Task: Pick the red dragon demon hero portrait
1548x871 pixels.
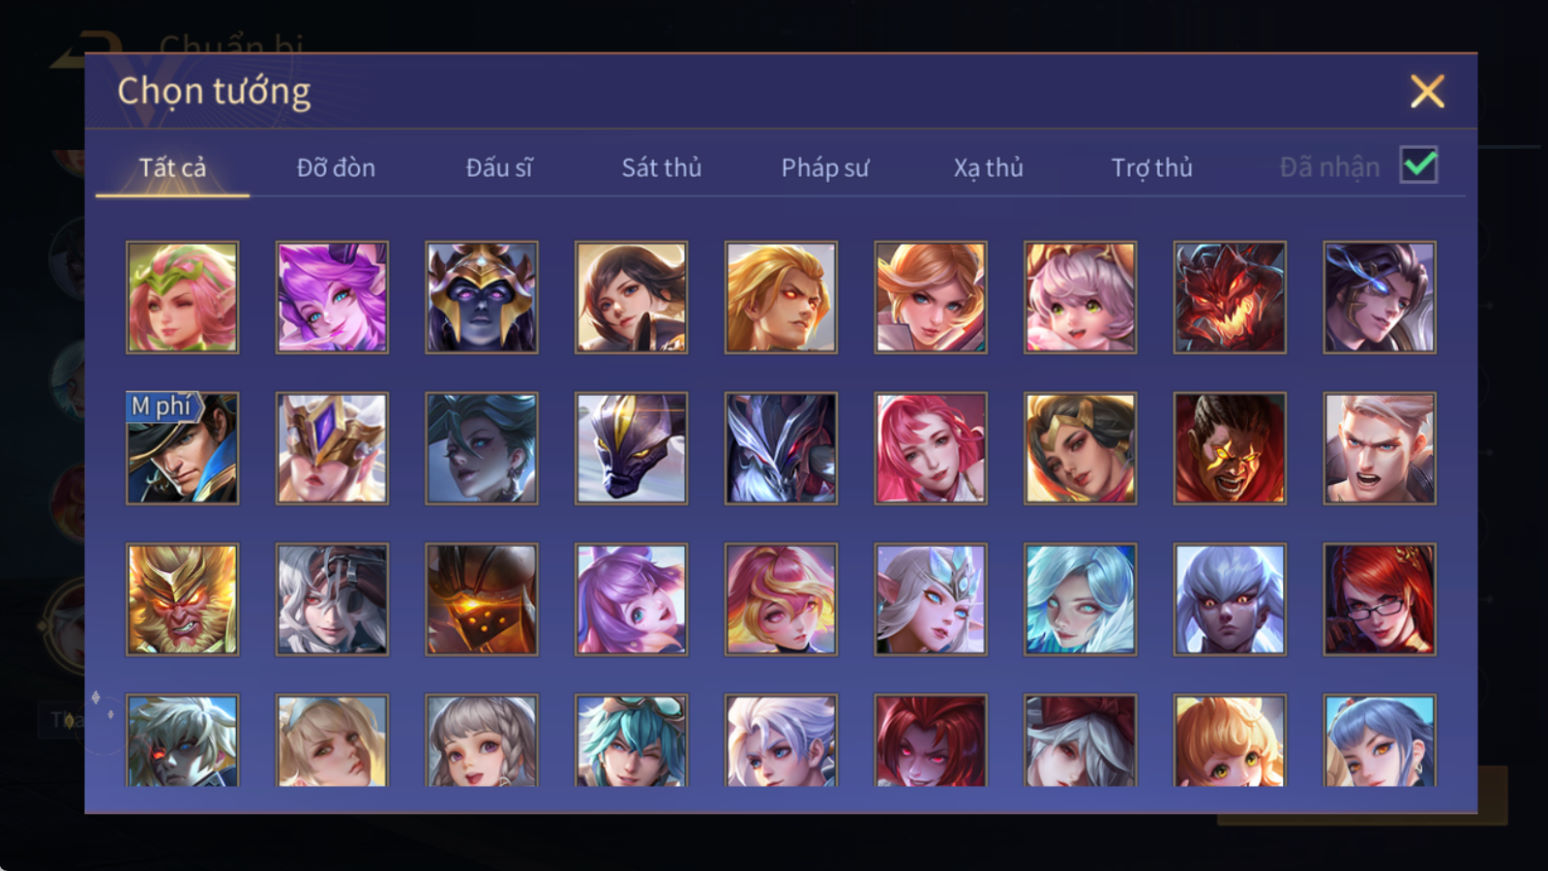Action: pos(1230,297)
